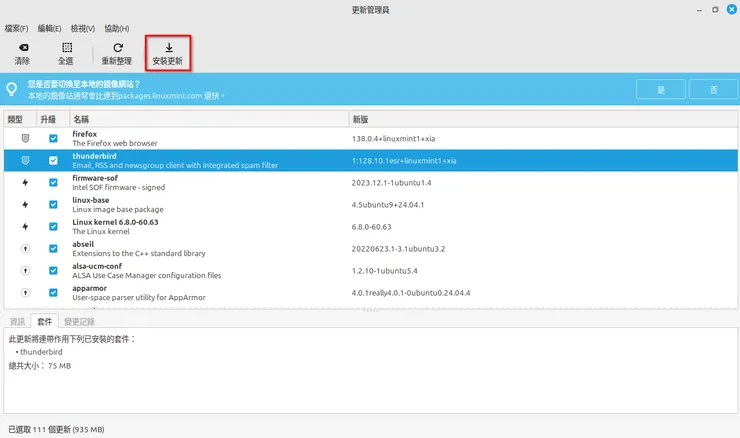Click the shield type icon for thunderbird
This screenshot has width=740, height=438.
tap(25, 160)
